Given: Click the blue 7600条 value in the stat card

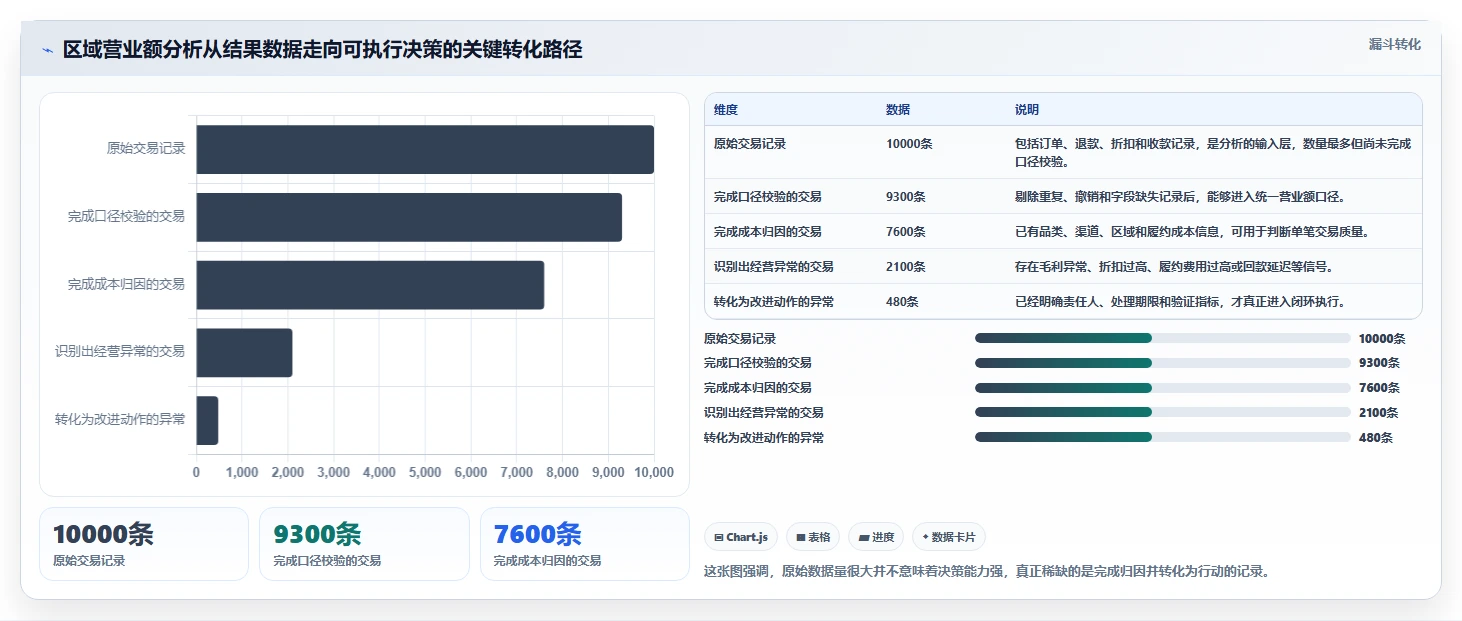Looking at the screenshot, I should [538, 535].
